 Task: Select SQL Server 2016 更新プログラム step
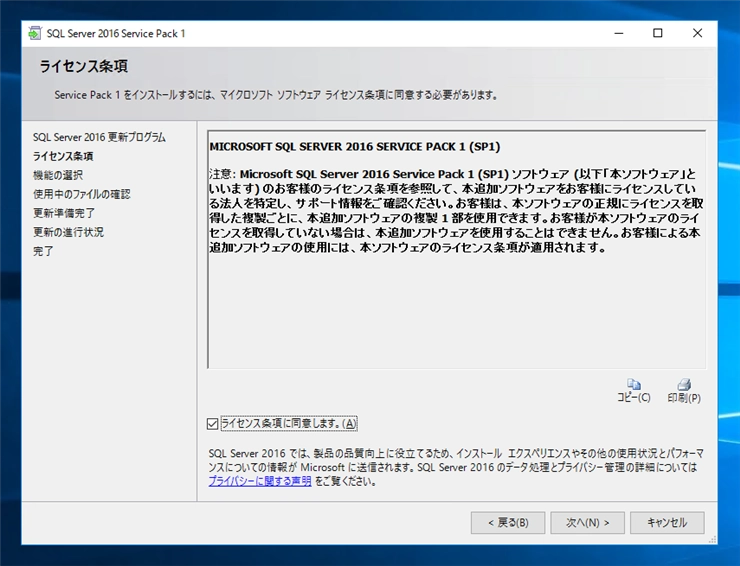click(x=99, y=137)
